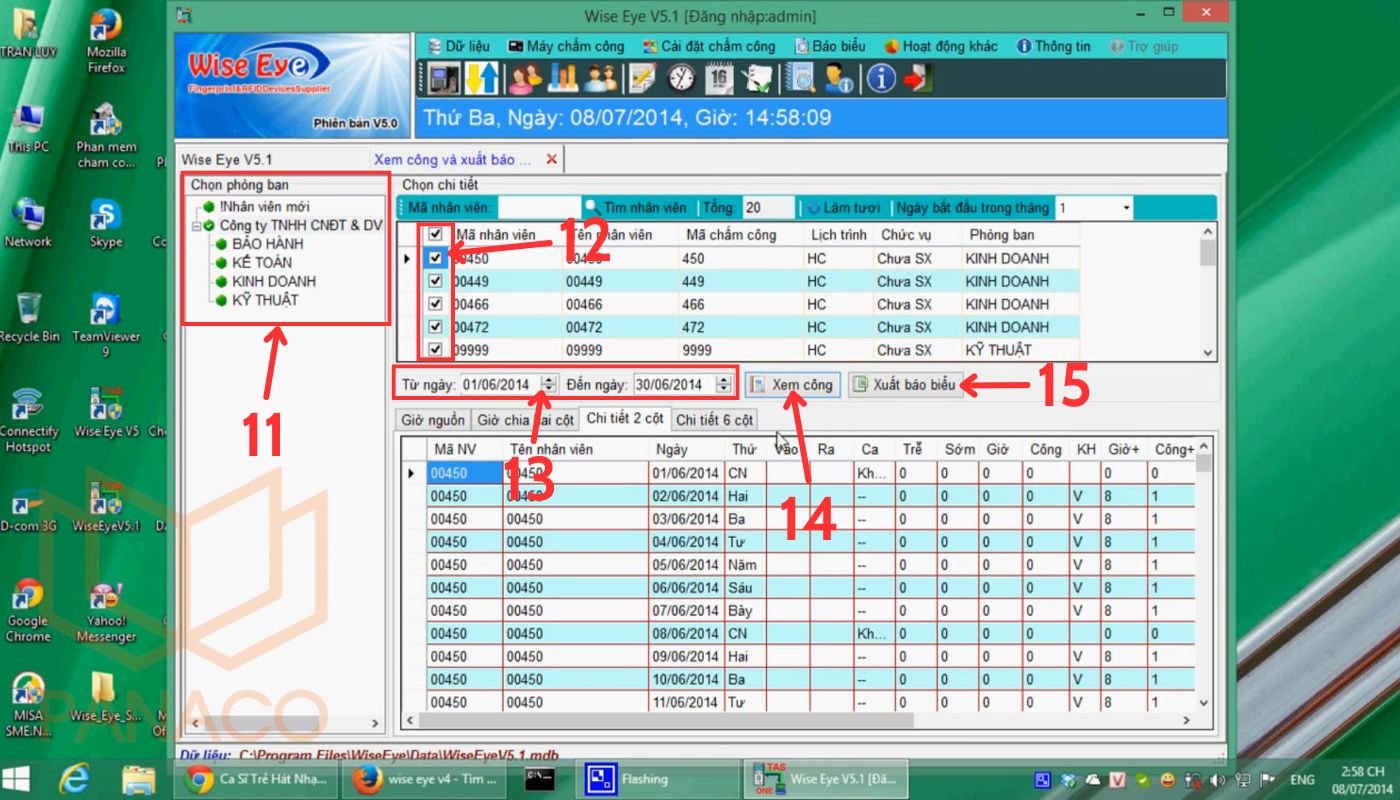This screenshot has width=1400, height=800.
Task: Select the Chi tiết 2 cột tab
Action: click(x=624, y=419)
